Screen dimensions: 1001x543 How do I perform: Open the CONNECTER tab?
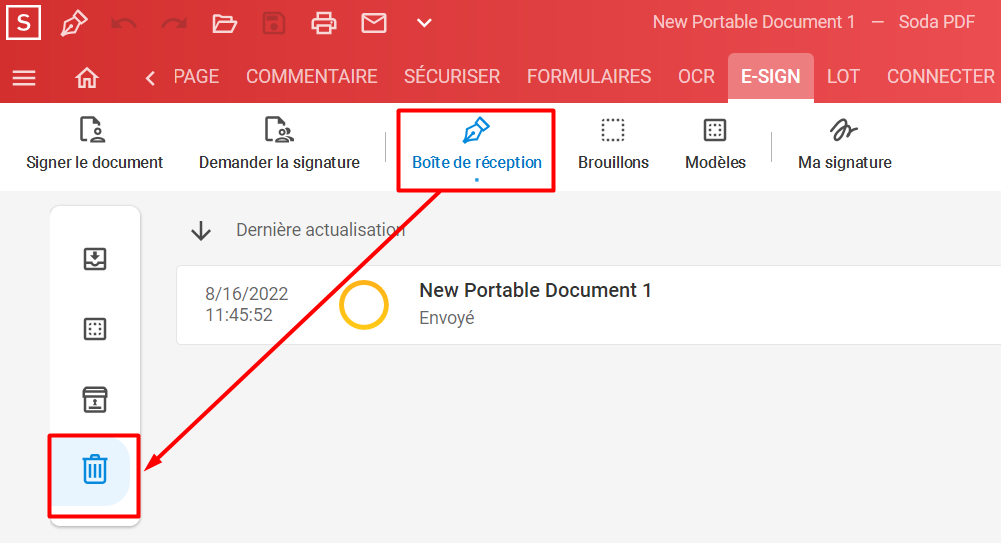click(941, 77)
